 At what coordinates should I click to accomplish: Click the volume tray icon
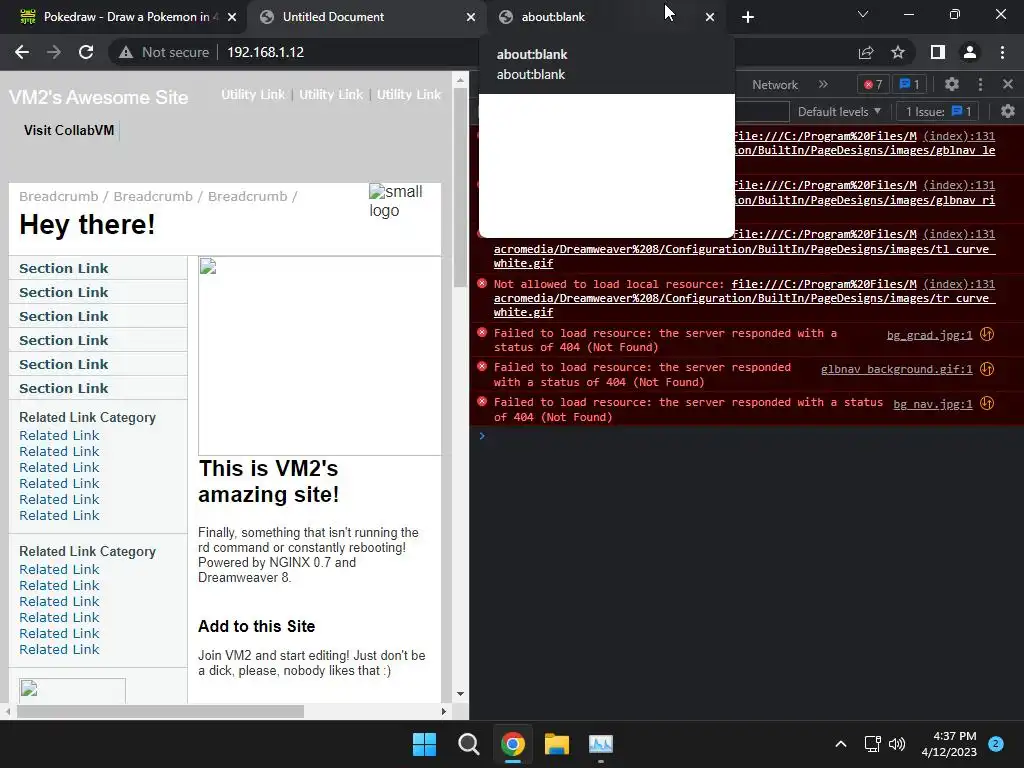tap(897, 744)
